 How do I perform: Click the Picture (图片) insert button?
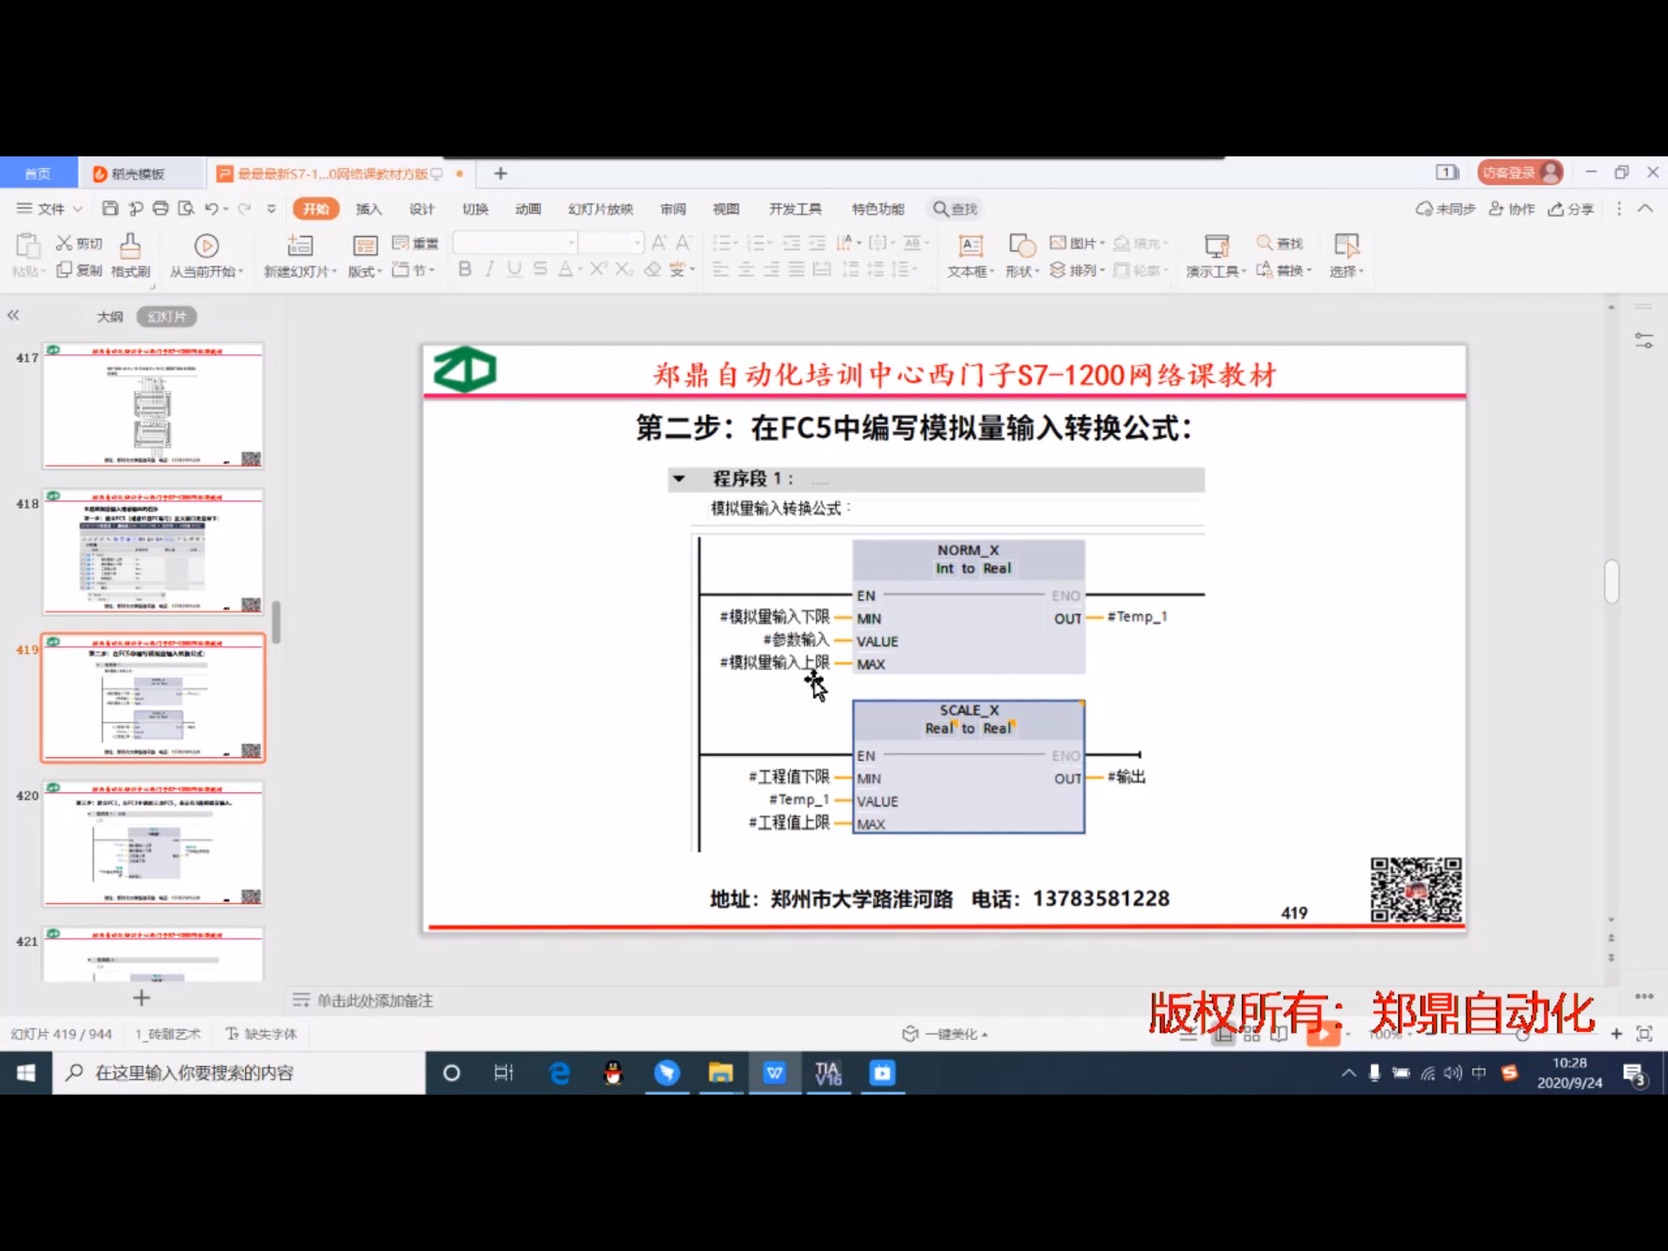pos(1076,243)
